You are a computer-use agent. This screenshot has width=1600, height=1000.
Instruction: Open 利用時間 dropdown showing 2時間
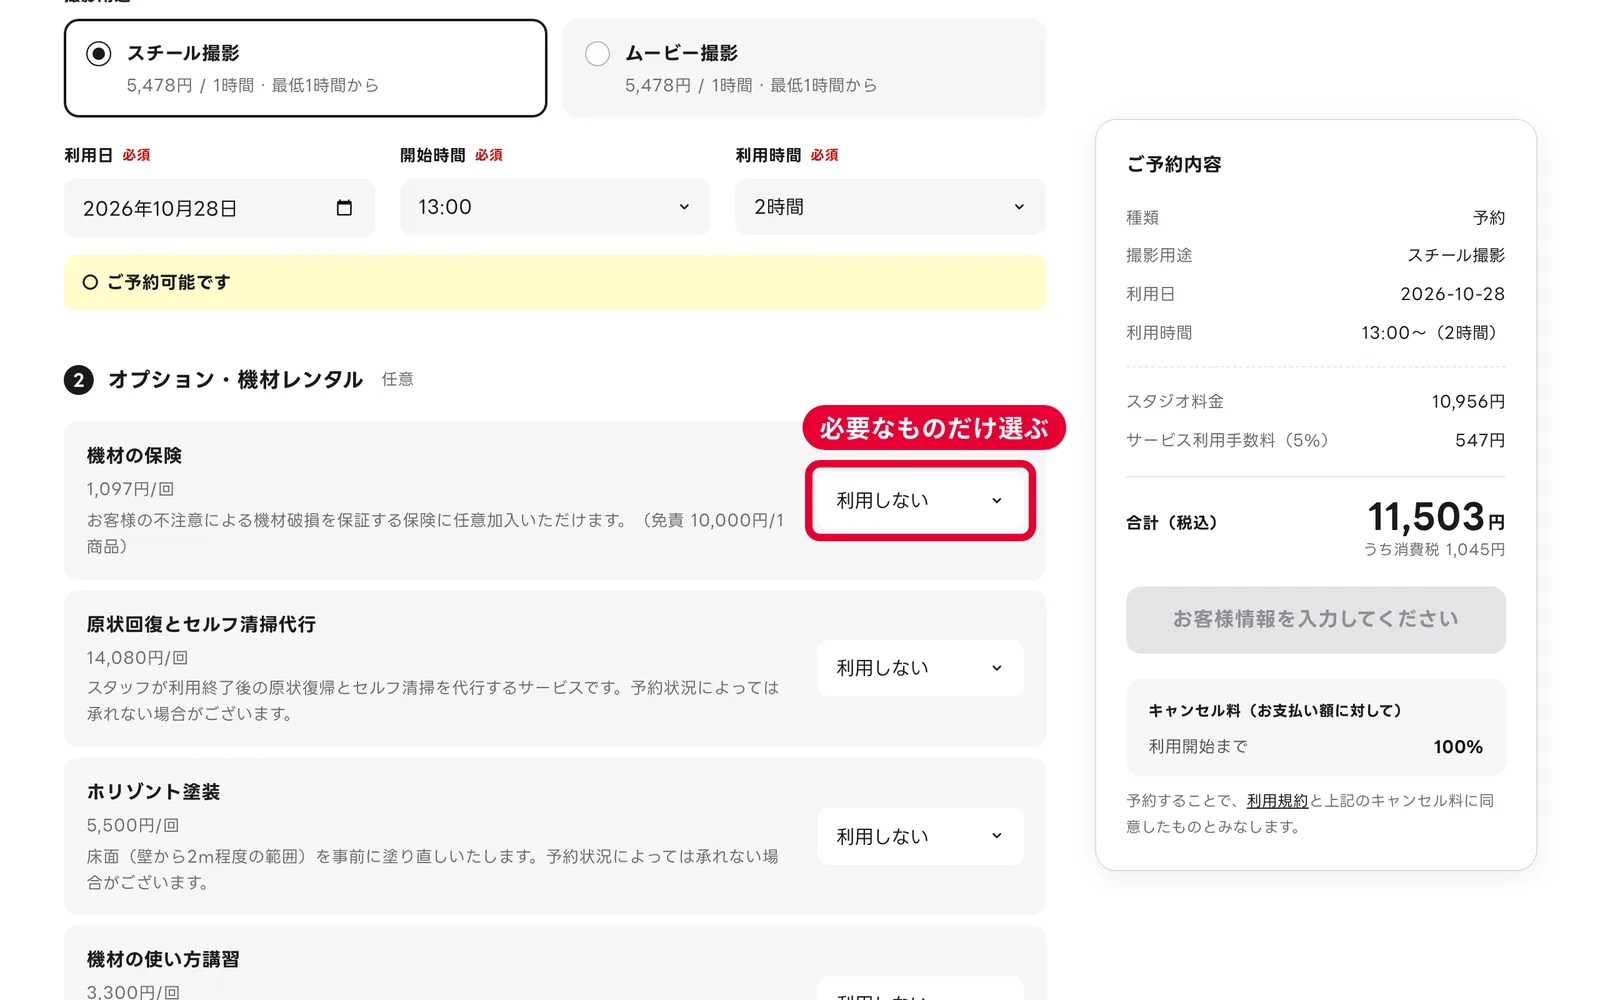890,207
